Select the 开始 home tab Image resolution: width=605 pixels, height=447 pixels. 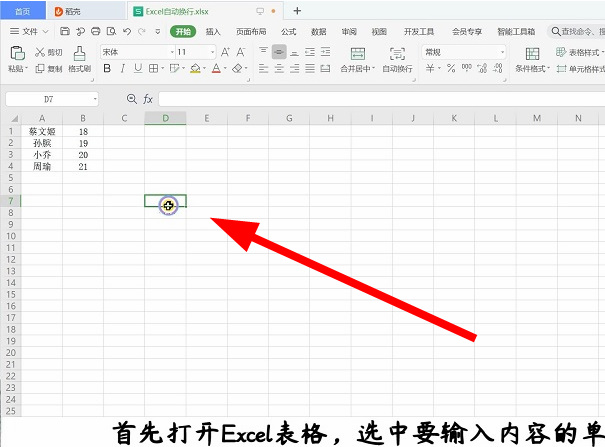pyautogui.click(x=183, y=32)
